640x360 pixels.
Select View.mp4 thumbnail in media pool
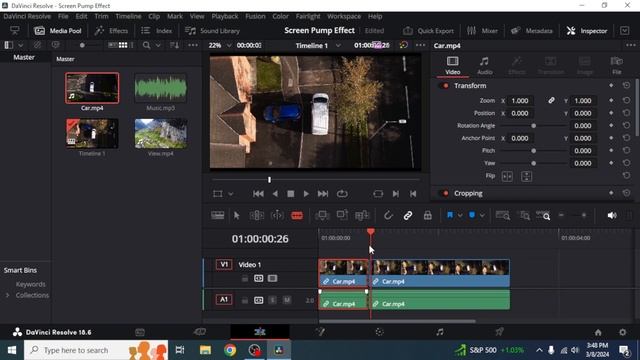coord(161,133)
